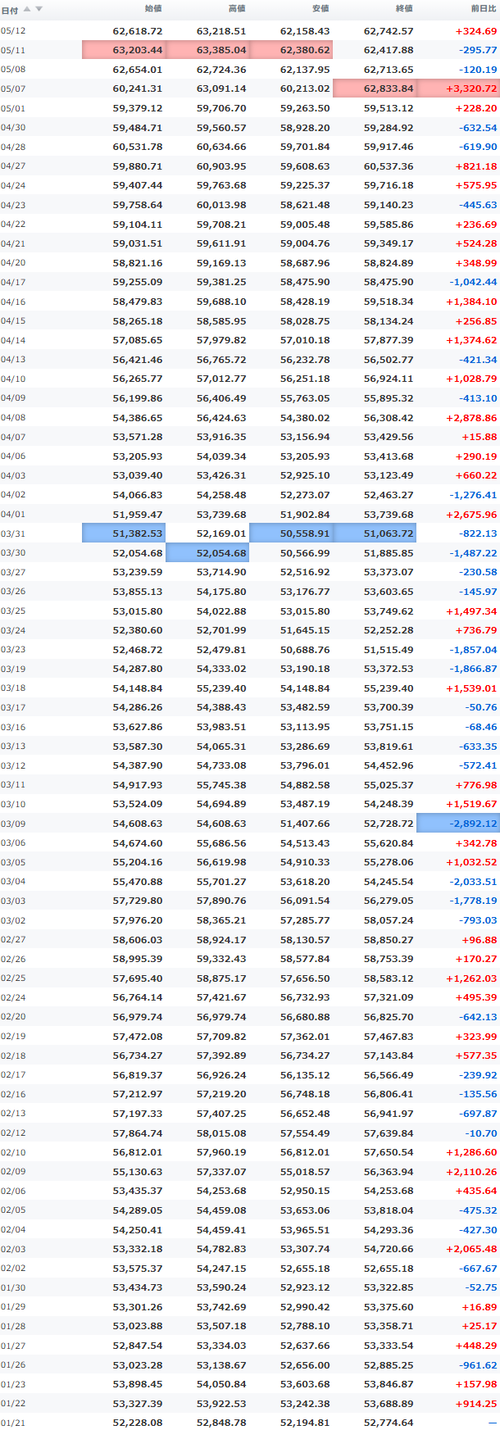Select the closing value 53,333.54

pos(389,1344)
